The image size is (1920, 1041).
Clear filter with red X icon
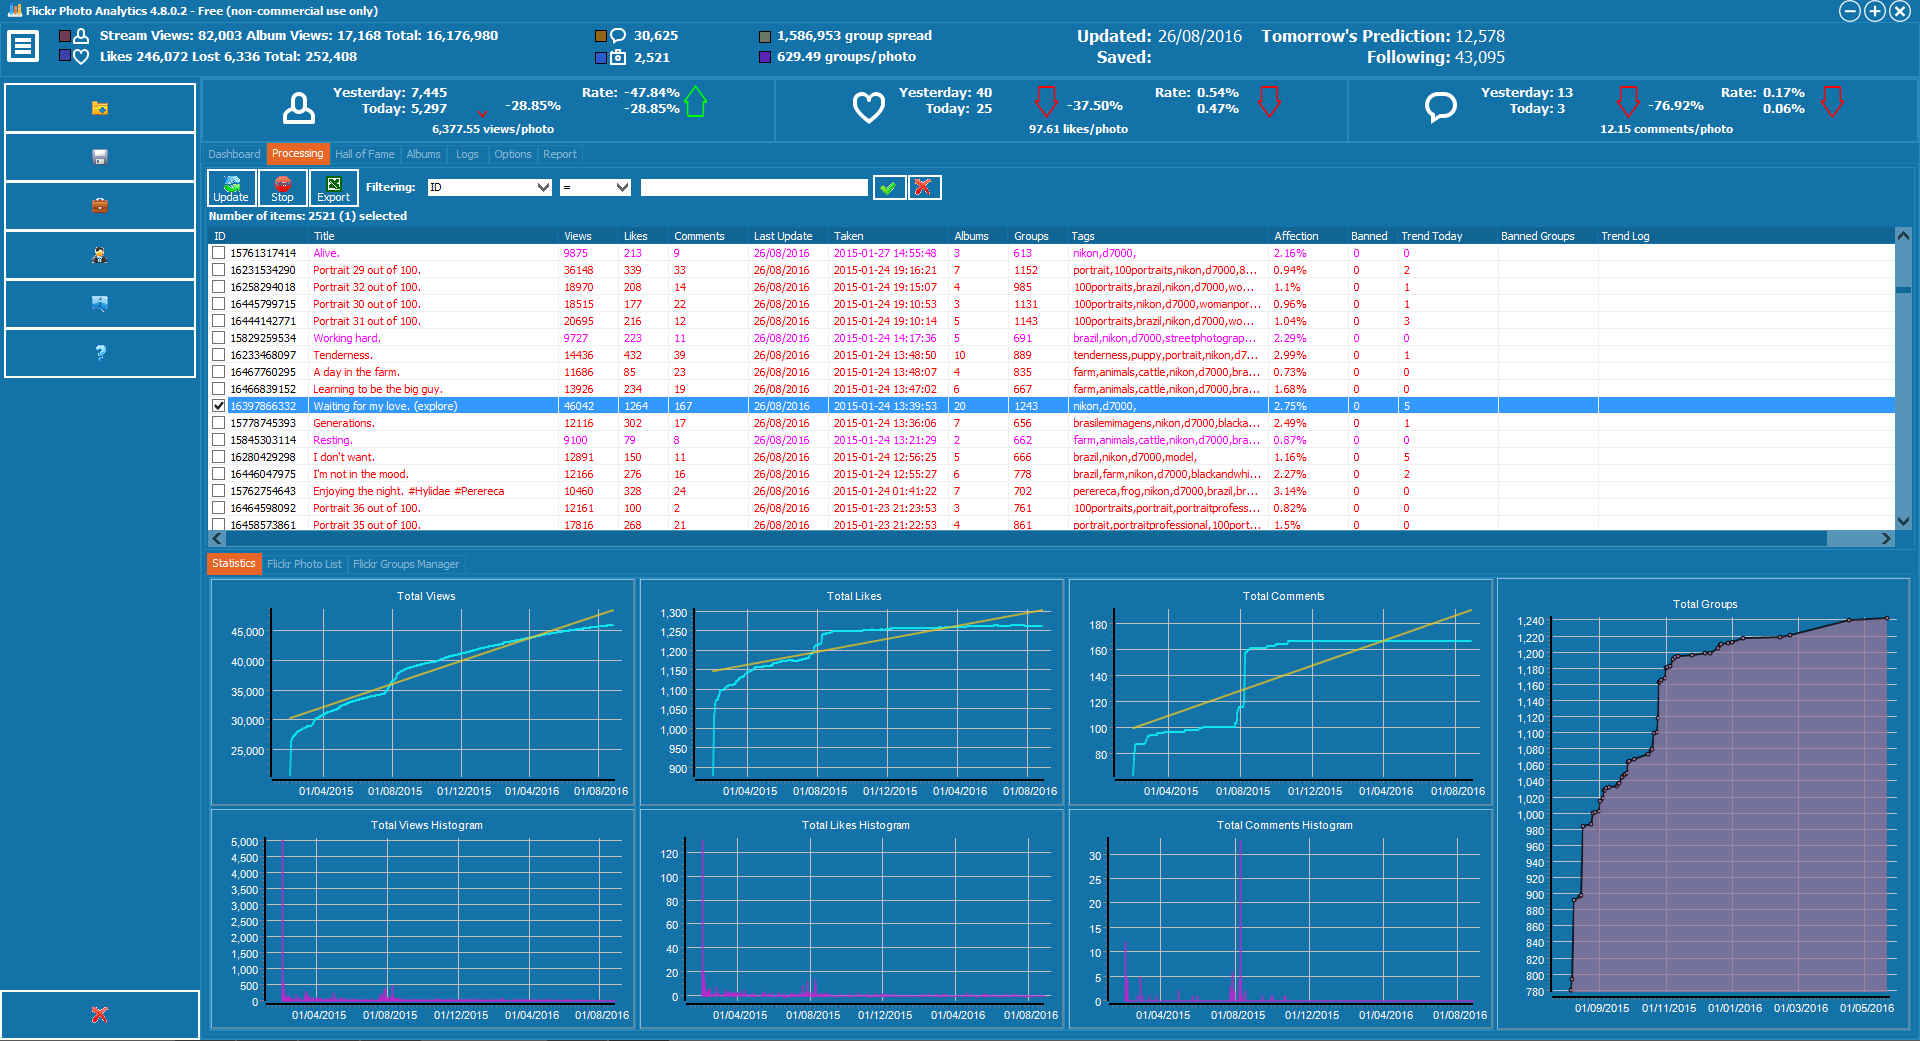pyautogui.click(x=924, y=187)
